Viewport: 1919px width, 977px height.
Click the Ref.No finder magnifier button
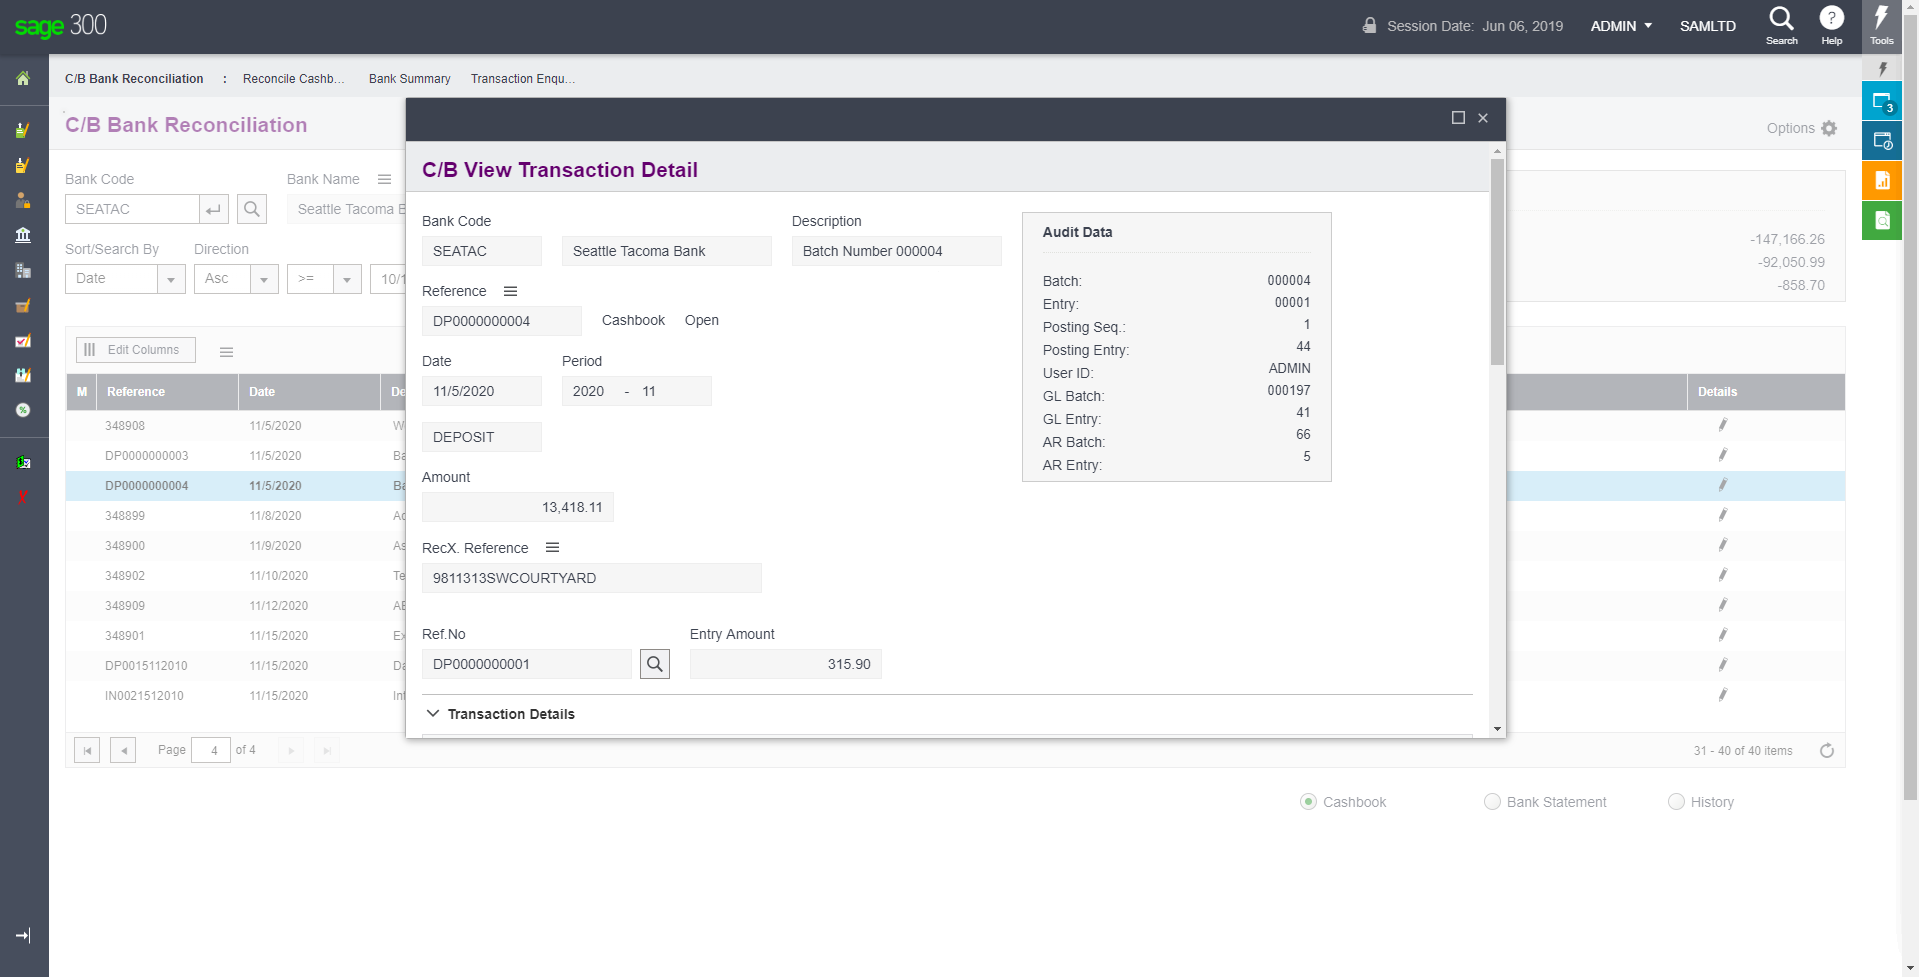coord(655,664)
